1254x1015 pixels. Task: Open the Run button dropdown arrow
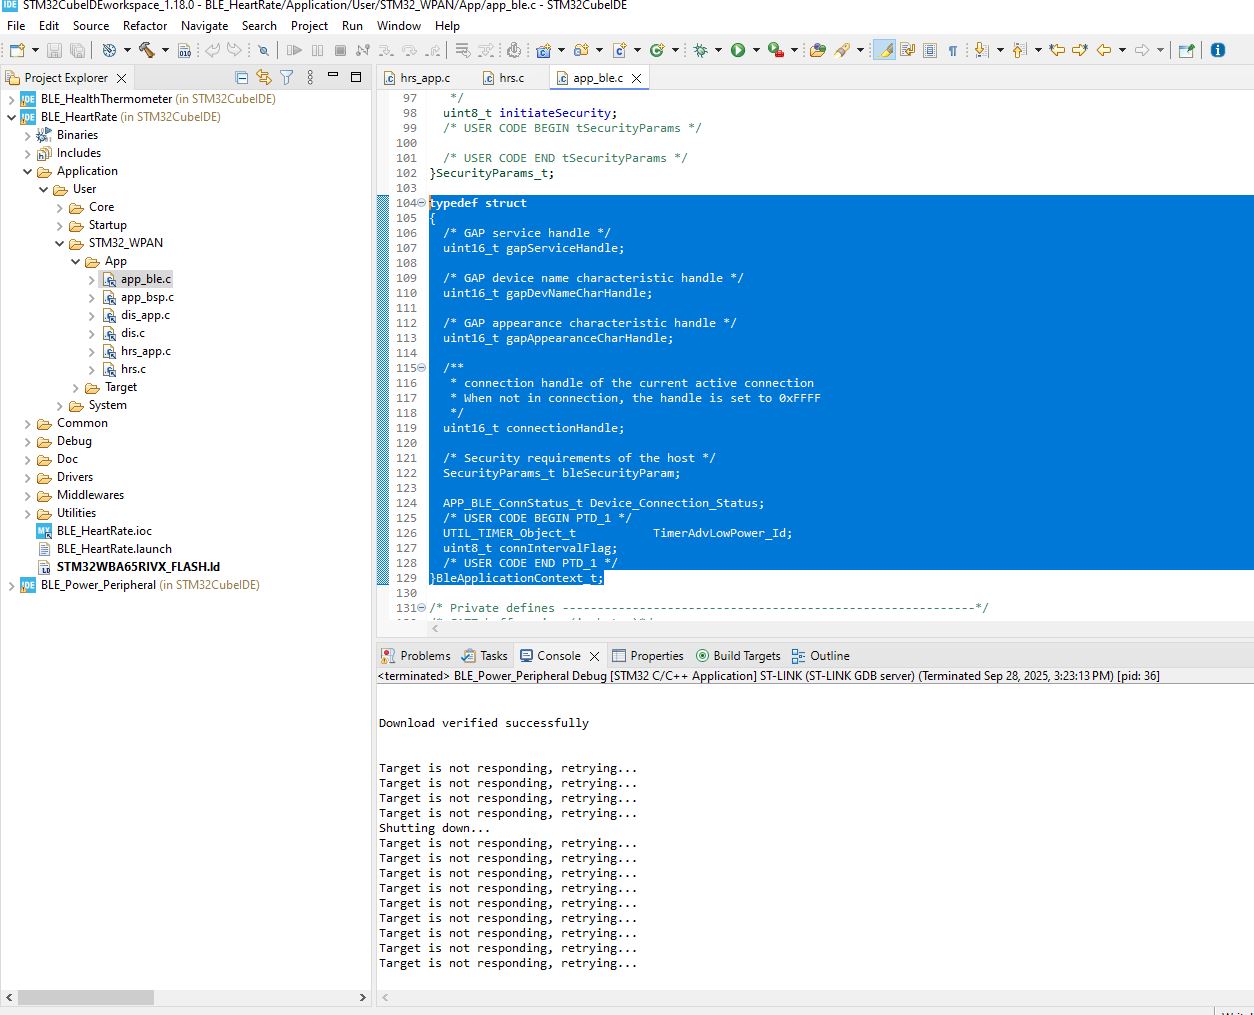(x=756, y=50)
